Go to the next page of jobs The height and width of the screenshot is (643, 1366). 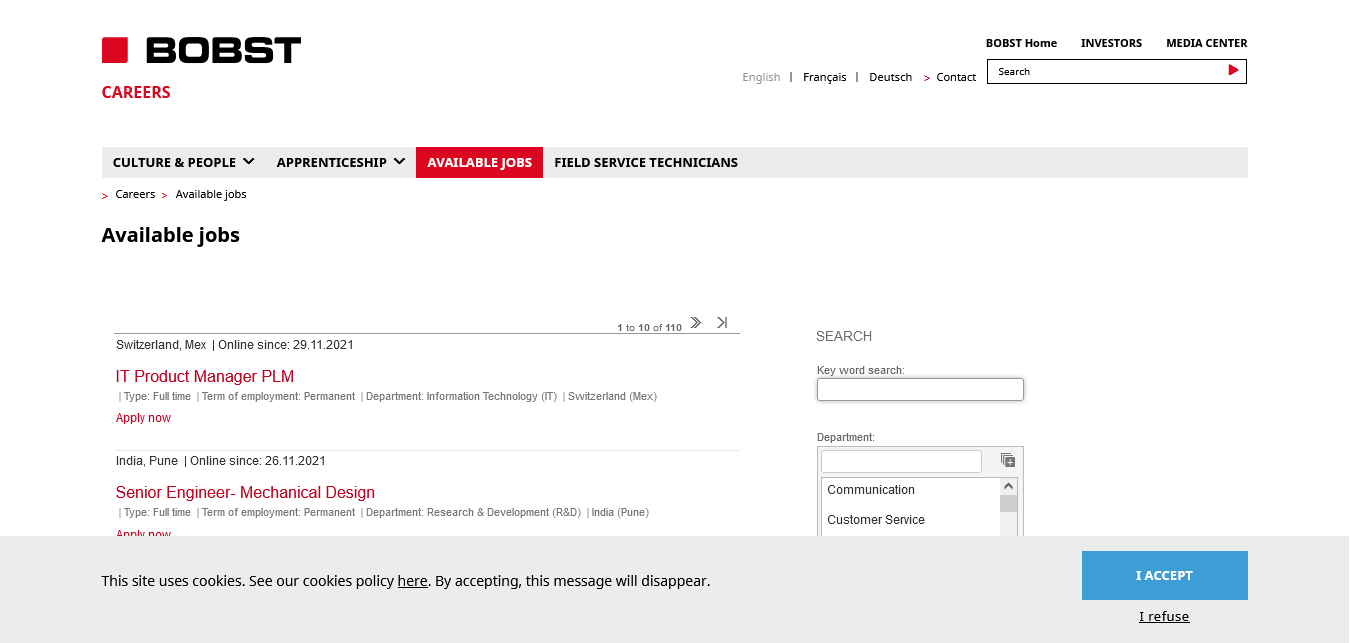click(x=696, y=323)
